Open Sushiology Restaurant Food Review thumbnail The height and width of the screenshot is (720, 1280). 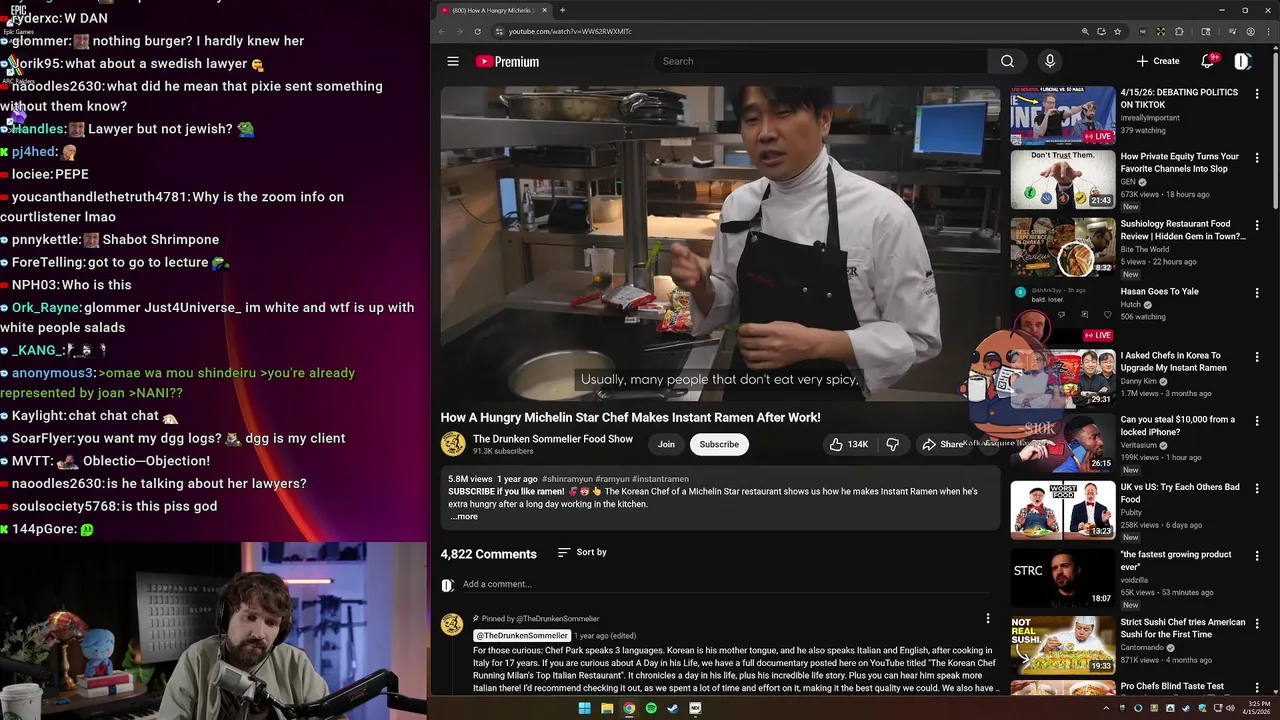pos(1062,247)
